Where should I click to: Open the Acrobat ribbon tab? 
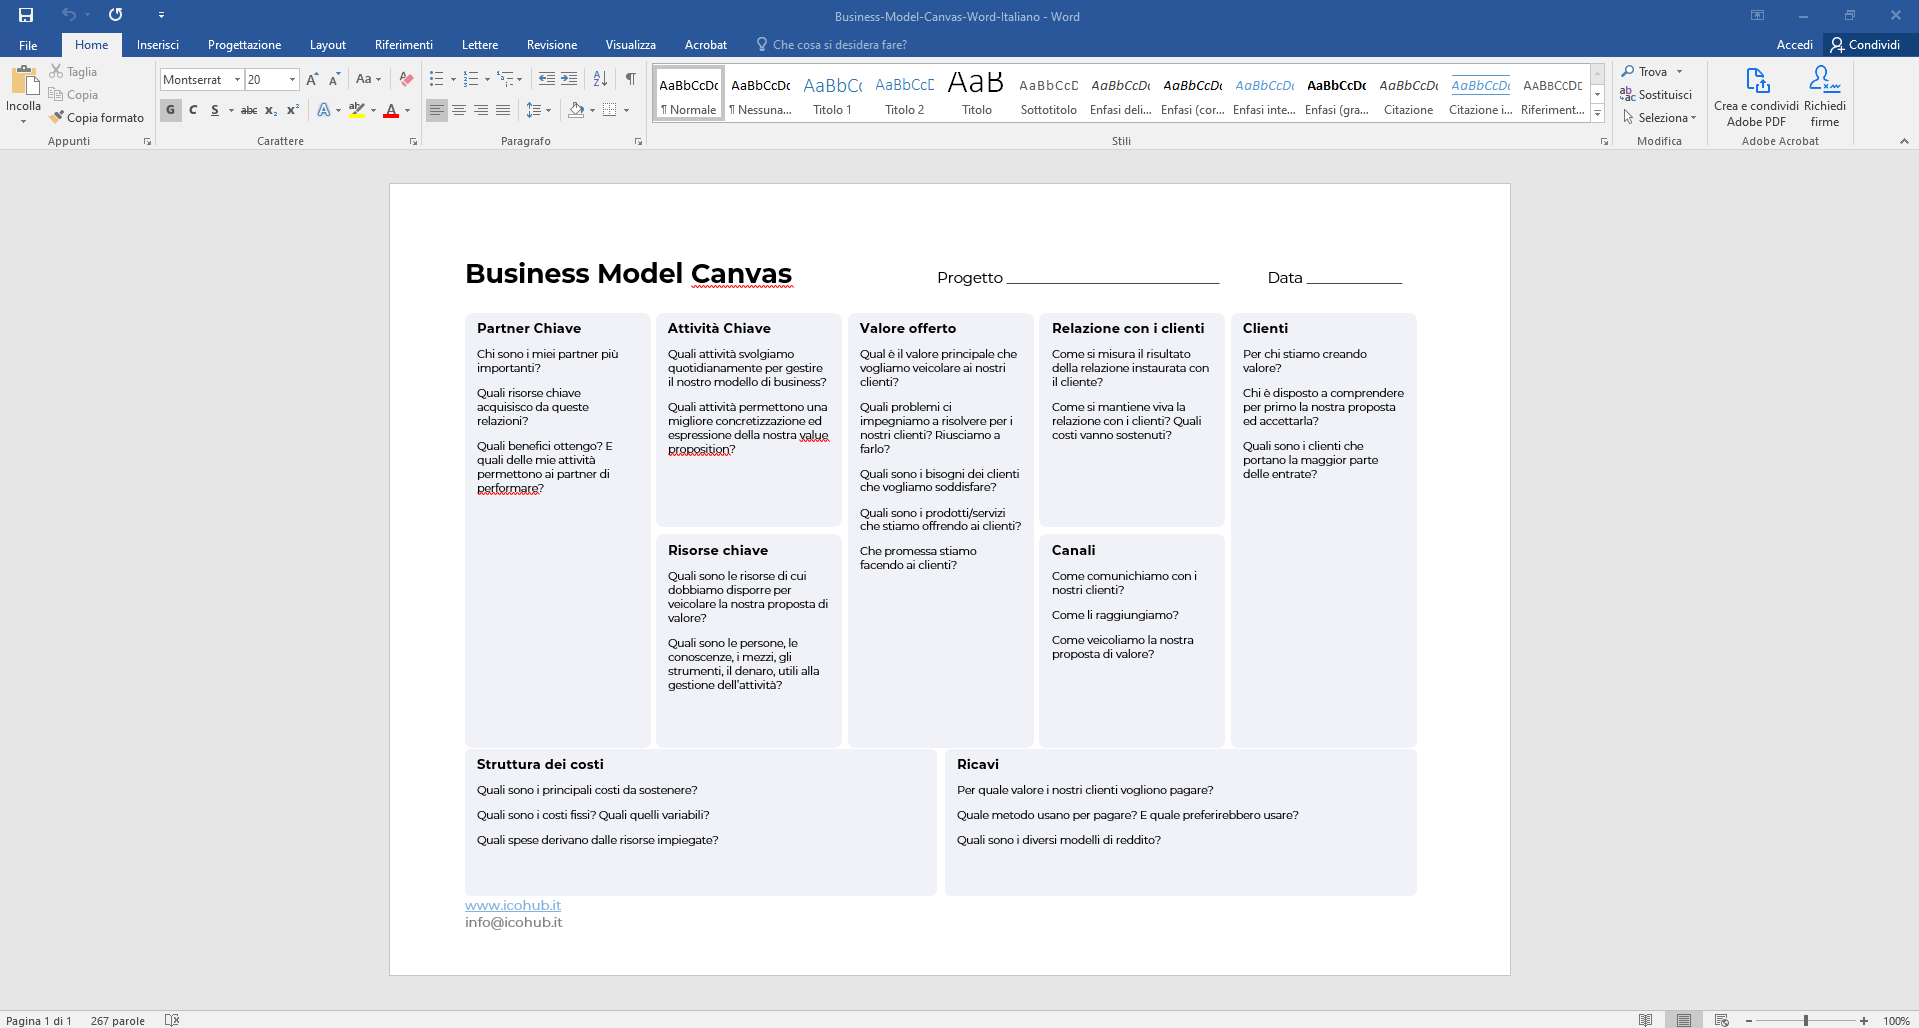(705, 44)
